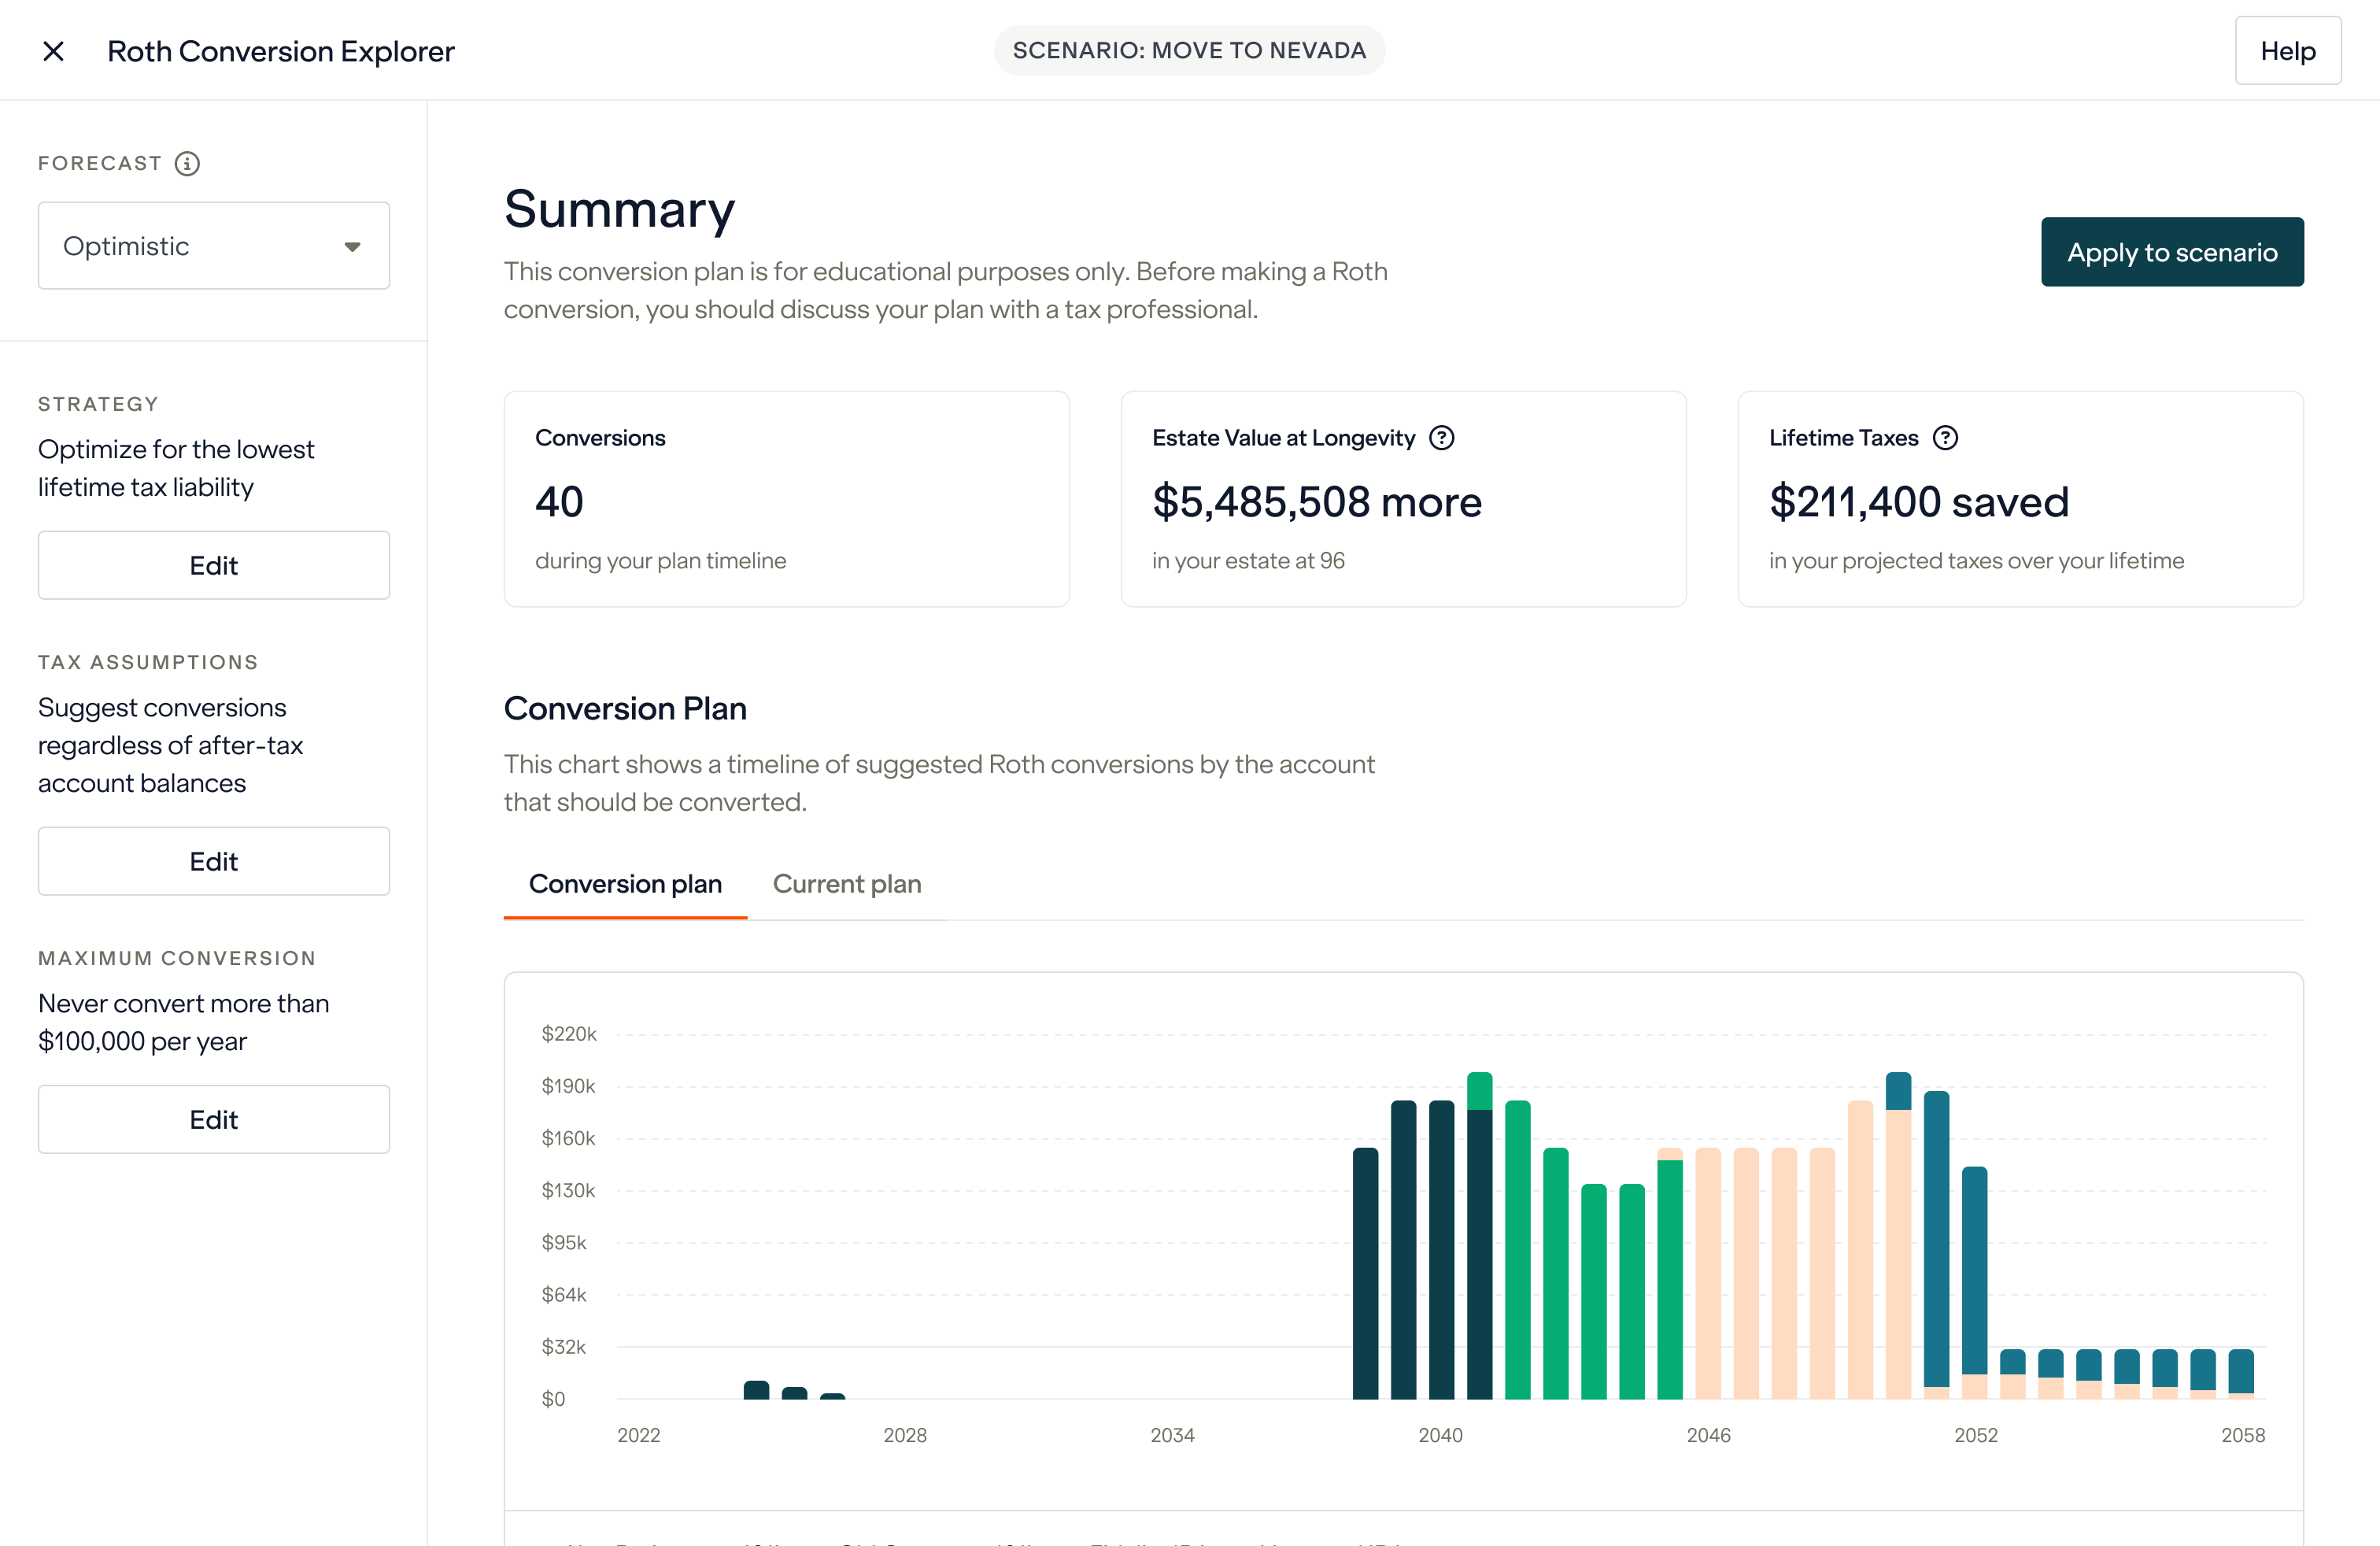Edit the lifetime tax liability strategy
Screen dimensions: 2380x1546
[x=213, y=565]
